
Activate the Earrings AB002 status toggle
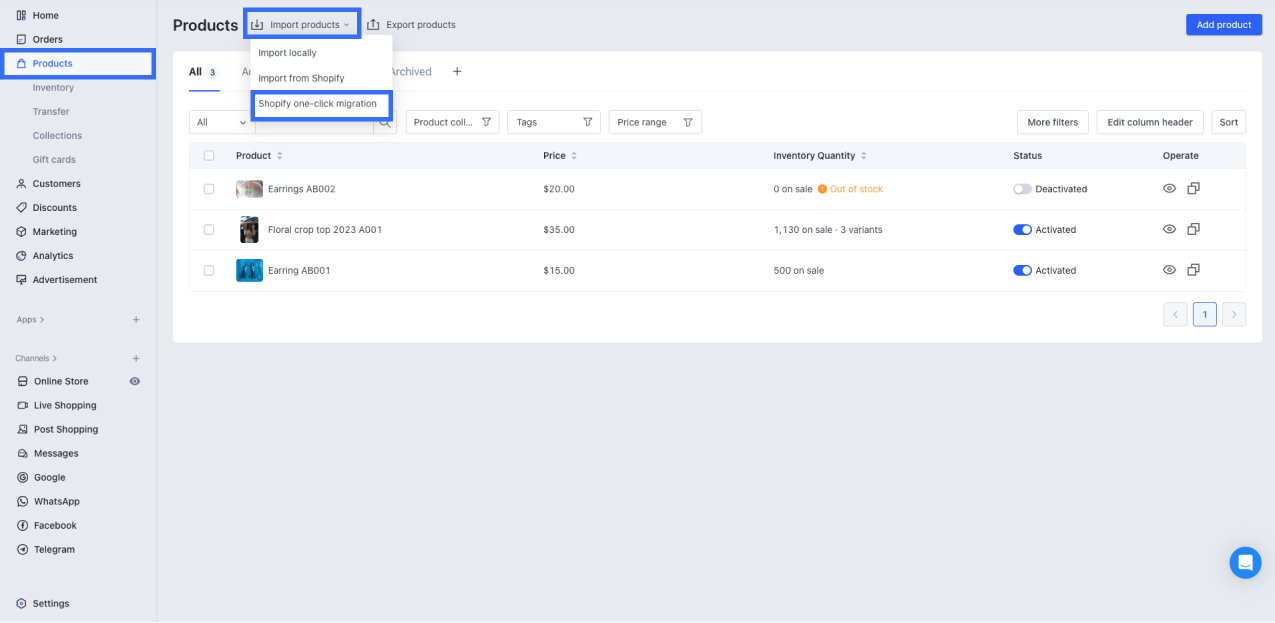click(x=1022, y=189)
